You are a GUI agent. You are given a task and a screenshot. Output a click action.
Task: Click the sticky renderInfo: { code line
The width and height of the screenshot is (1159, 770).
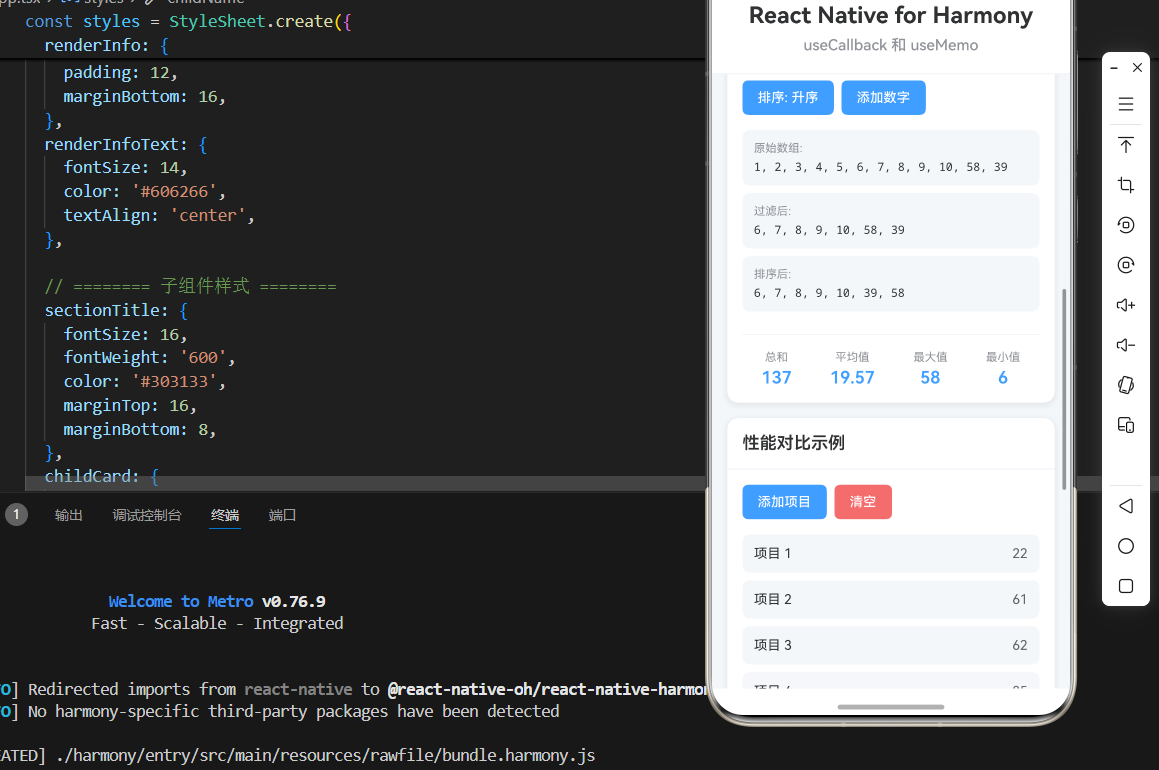(106, 45)
